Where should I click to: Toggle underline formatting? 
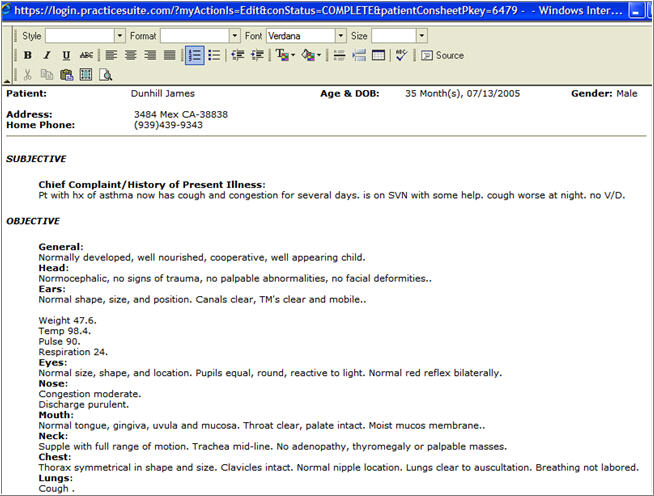(x=66, y=55)
